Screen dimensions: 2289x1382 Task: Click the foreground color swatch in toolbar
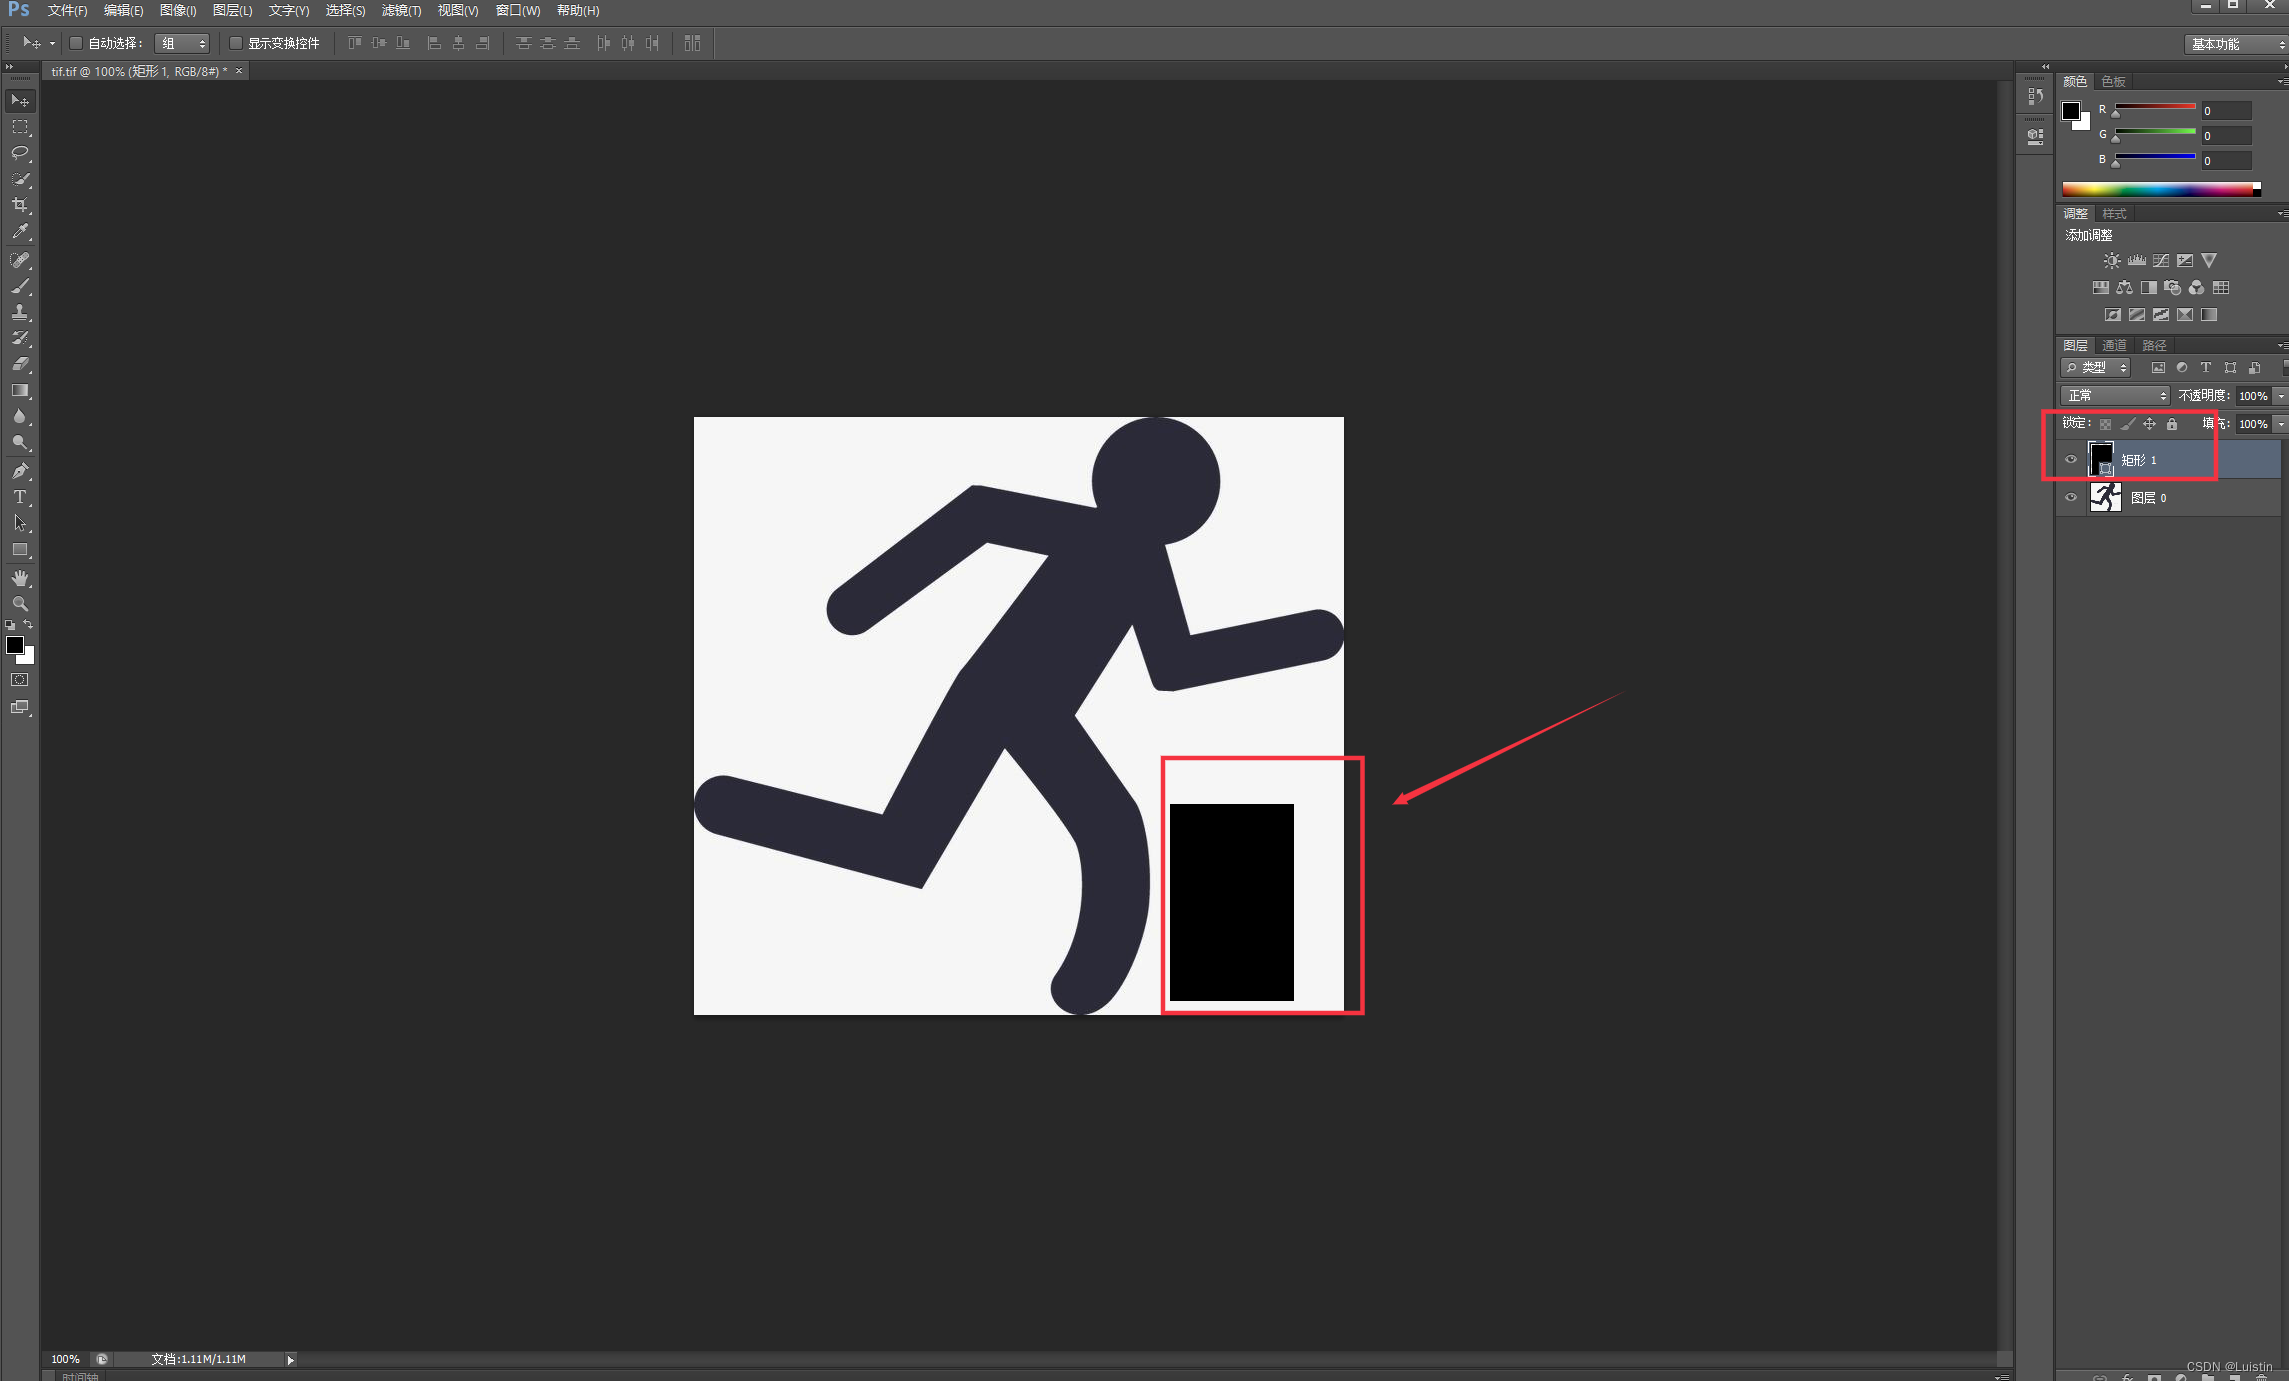coord(15,646)
